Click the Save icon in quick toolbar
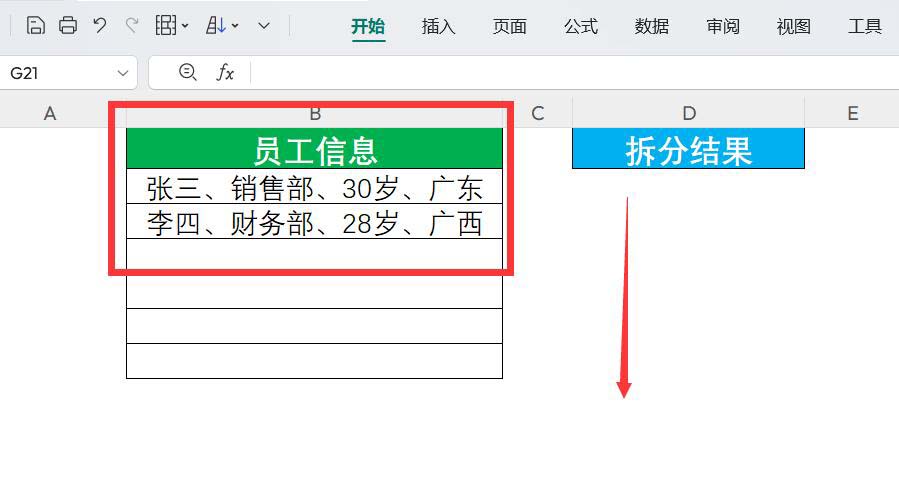This screenshot has width=899, height=492. 35,26
